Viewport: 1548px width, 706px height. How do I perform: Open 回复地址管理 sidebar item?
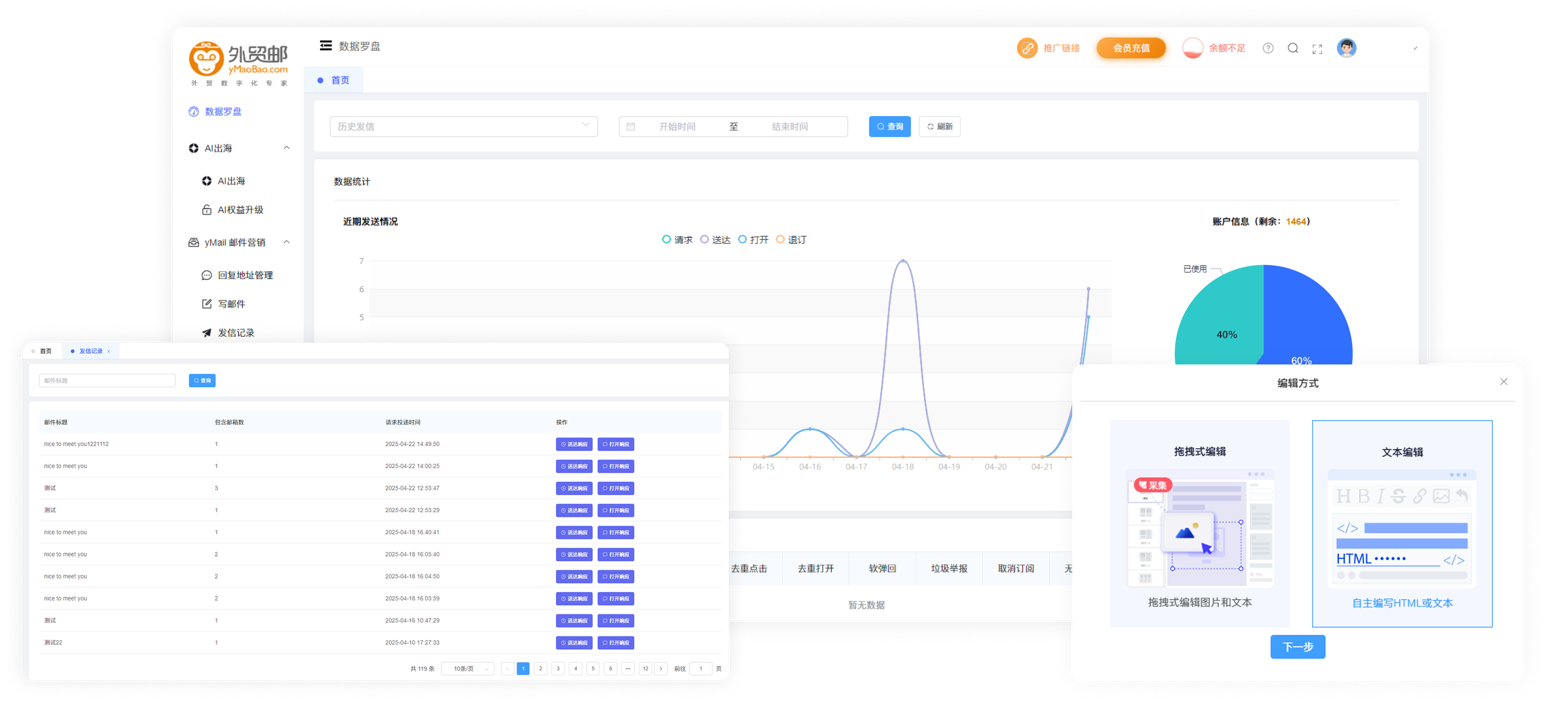[x=245, y=275]
